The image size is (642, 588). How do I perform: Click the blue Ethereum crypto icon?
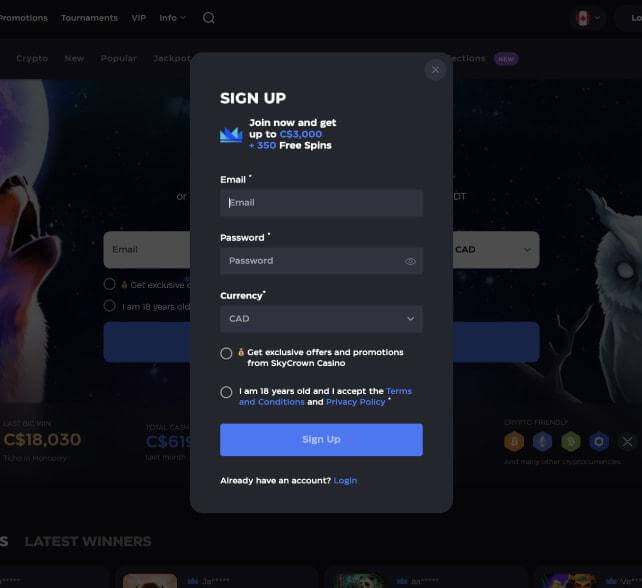pyautogui.click(x=543, y=442)
